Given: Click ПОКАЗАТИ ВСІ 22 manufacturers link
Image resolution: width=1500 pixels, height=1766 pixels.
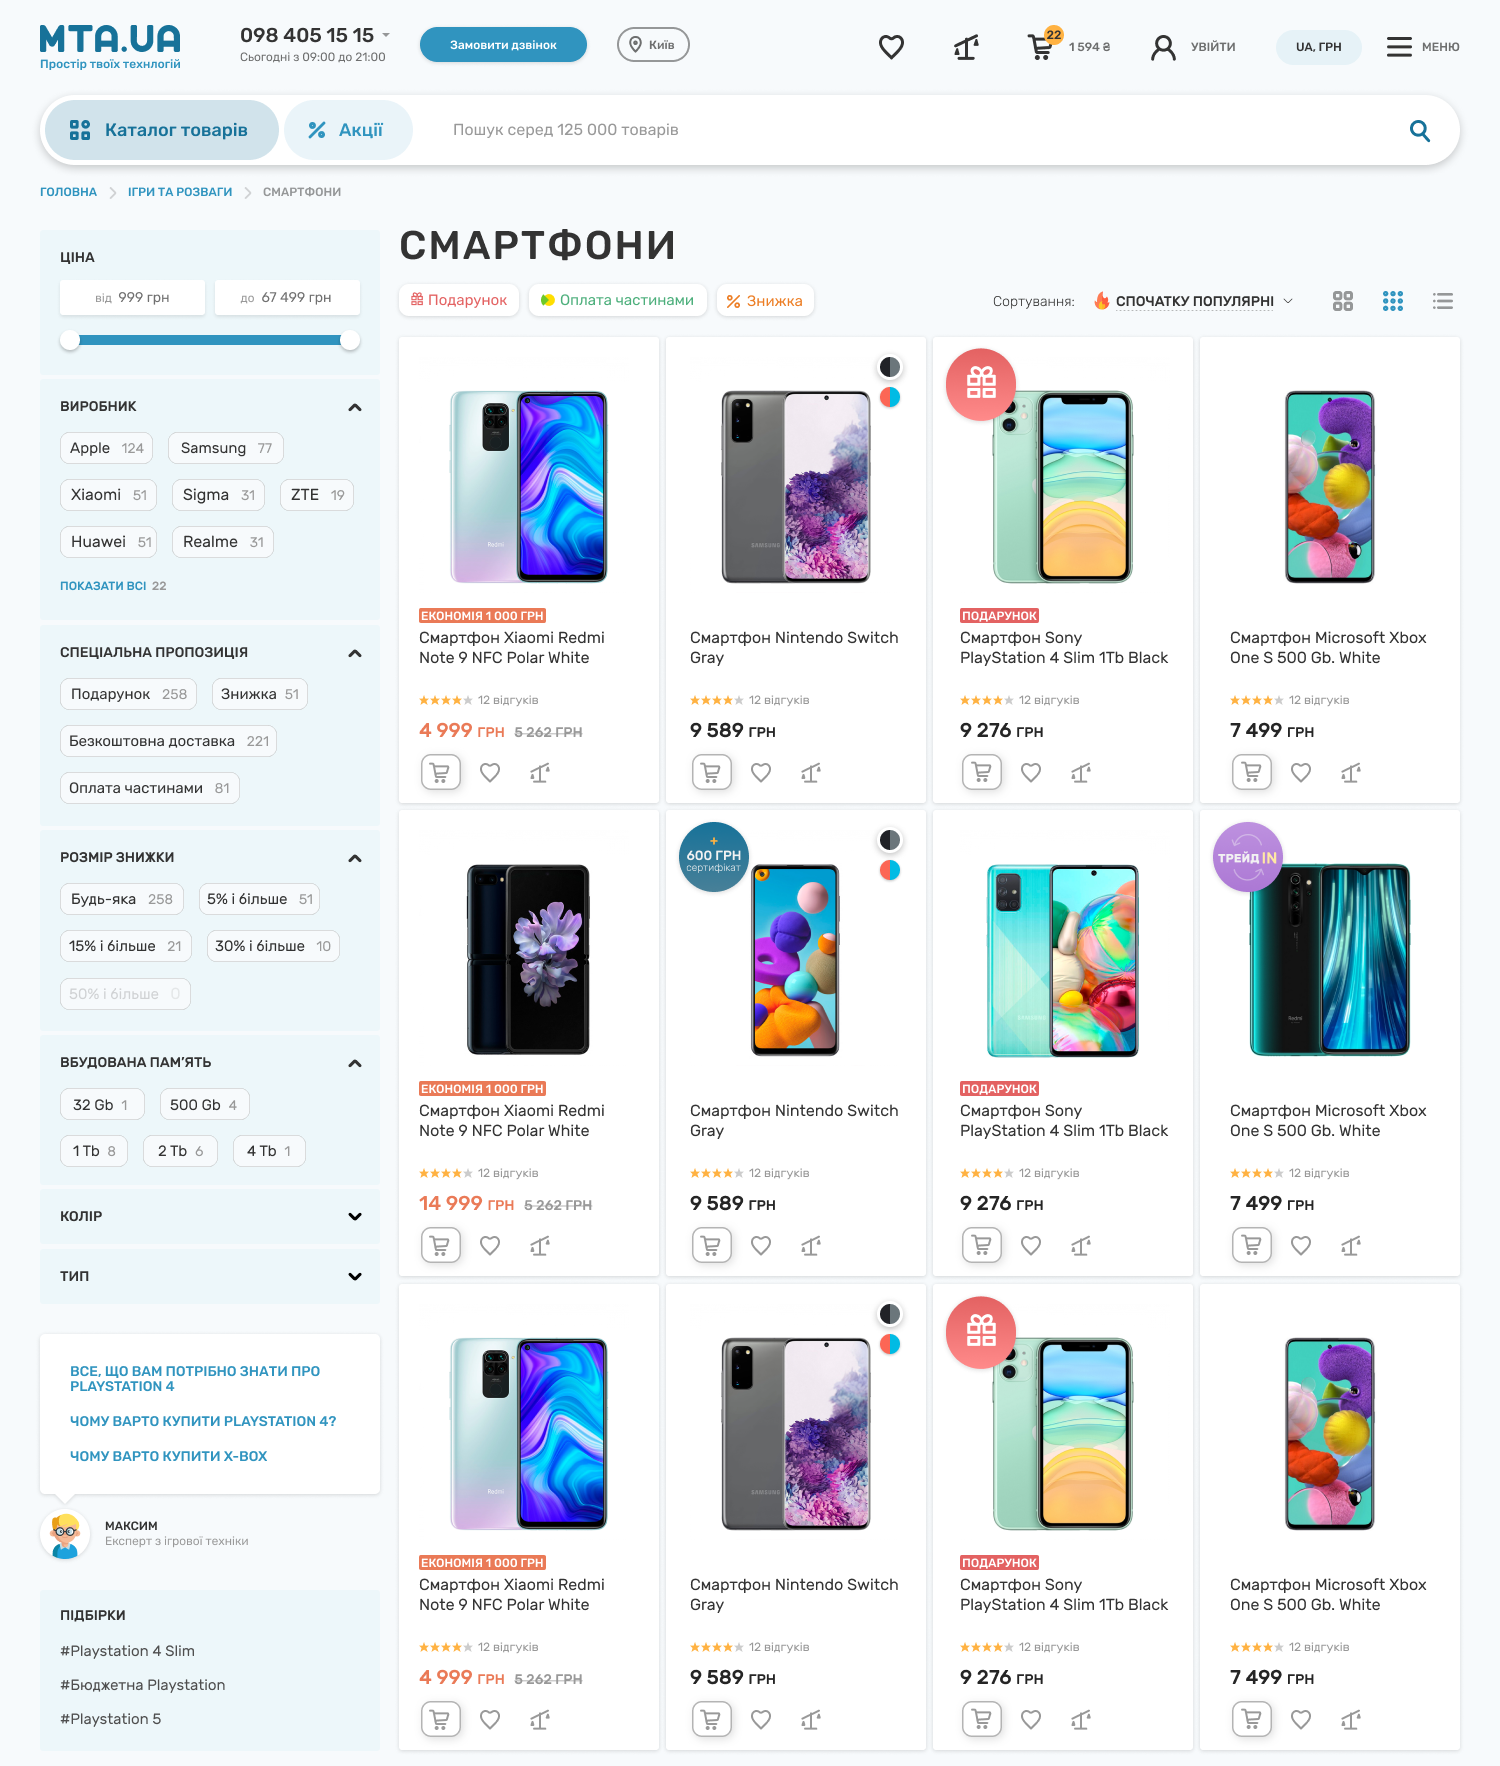Looking at the screenshot, I should [113, 586].
